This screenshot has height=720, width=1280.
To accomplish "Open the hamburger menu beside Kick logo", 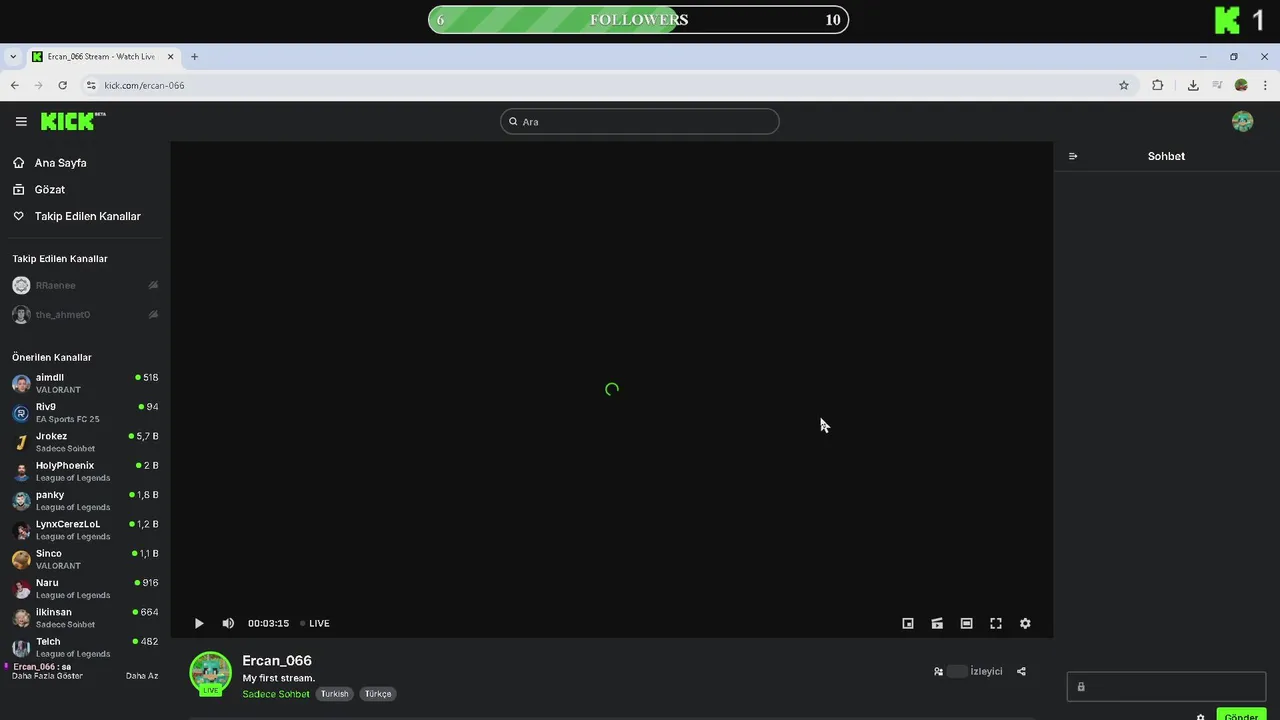I will click(21, 122).
